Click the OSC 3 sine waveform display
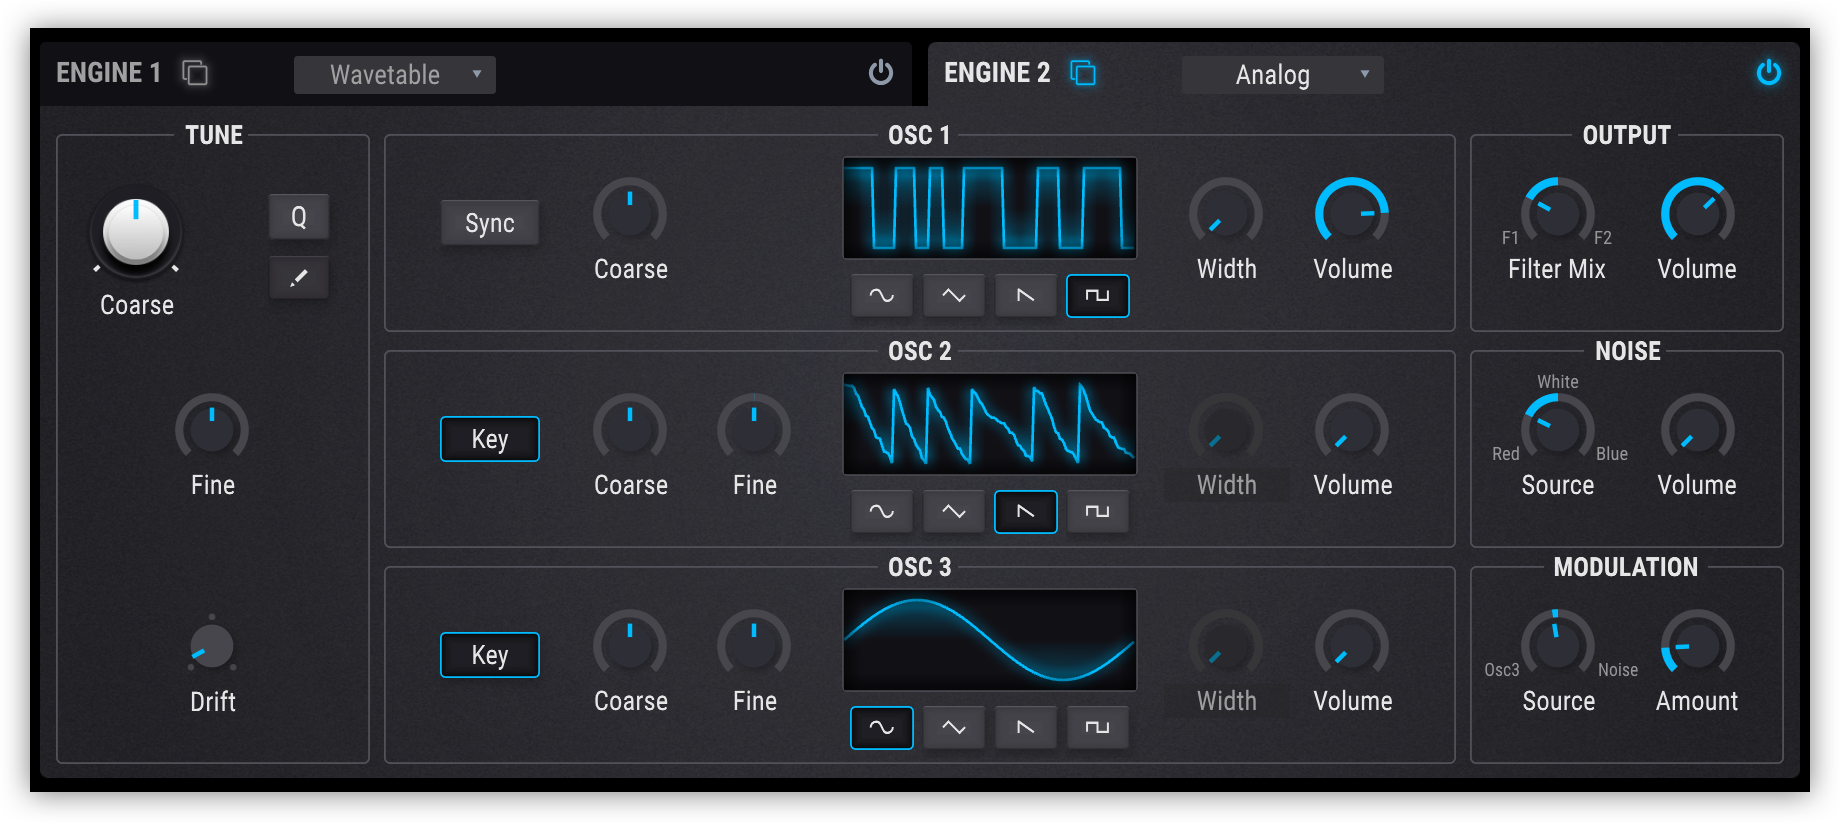 [990, 640]
